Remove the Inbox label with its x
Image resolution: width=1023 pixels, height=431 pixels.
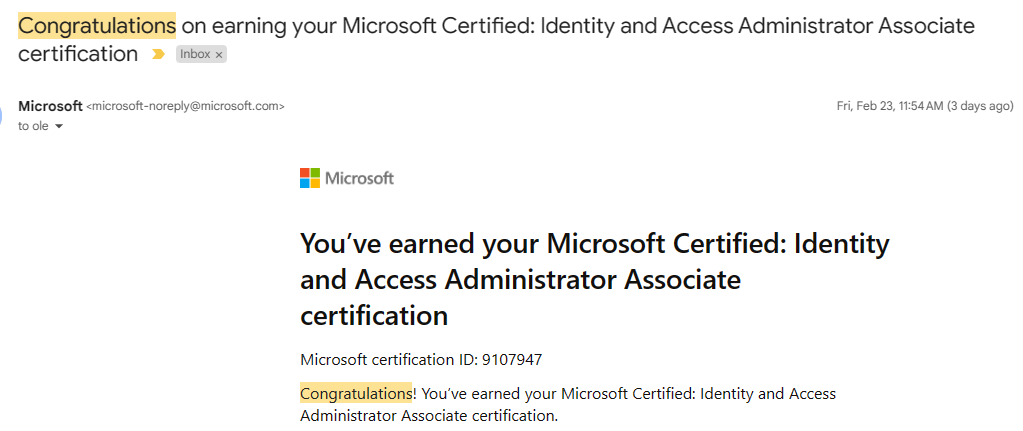(x=219, y=55)
